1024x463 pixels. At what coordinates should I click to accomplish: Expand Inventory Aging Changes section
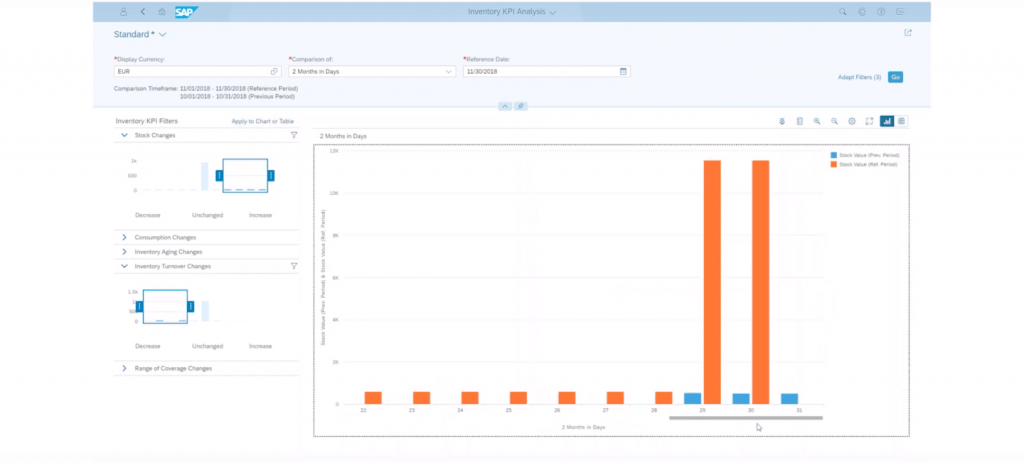125,251
